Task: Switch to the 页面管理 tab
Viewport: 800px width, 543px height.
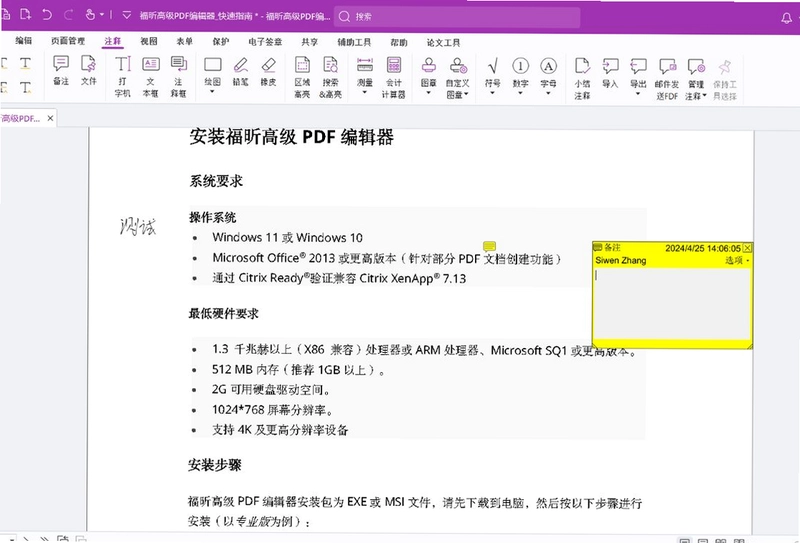Action: coord(68,41)
